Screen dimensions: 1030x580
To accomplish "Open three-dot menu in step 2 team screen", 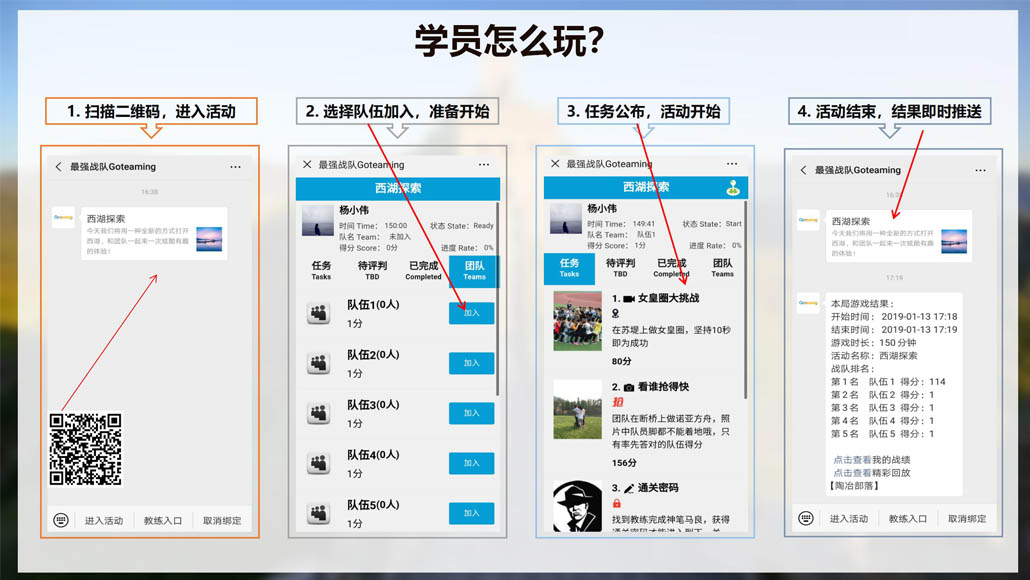I will coord(484,165).
